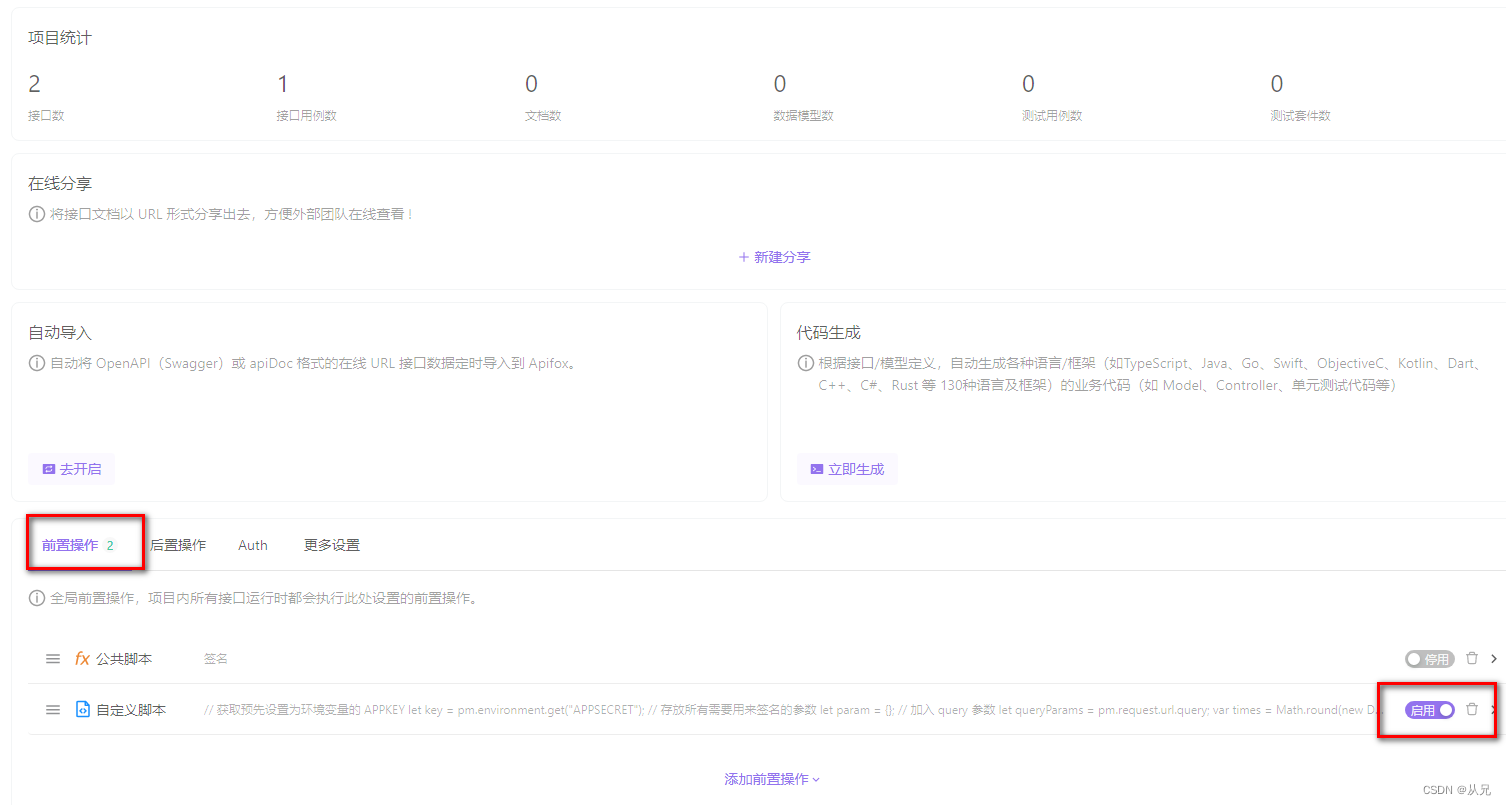Click the 接口用例数 statistic label
Viewport: 1506px width, 805px height.
click(x=307, y=116)
